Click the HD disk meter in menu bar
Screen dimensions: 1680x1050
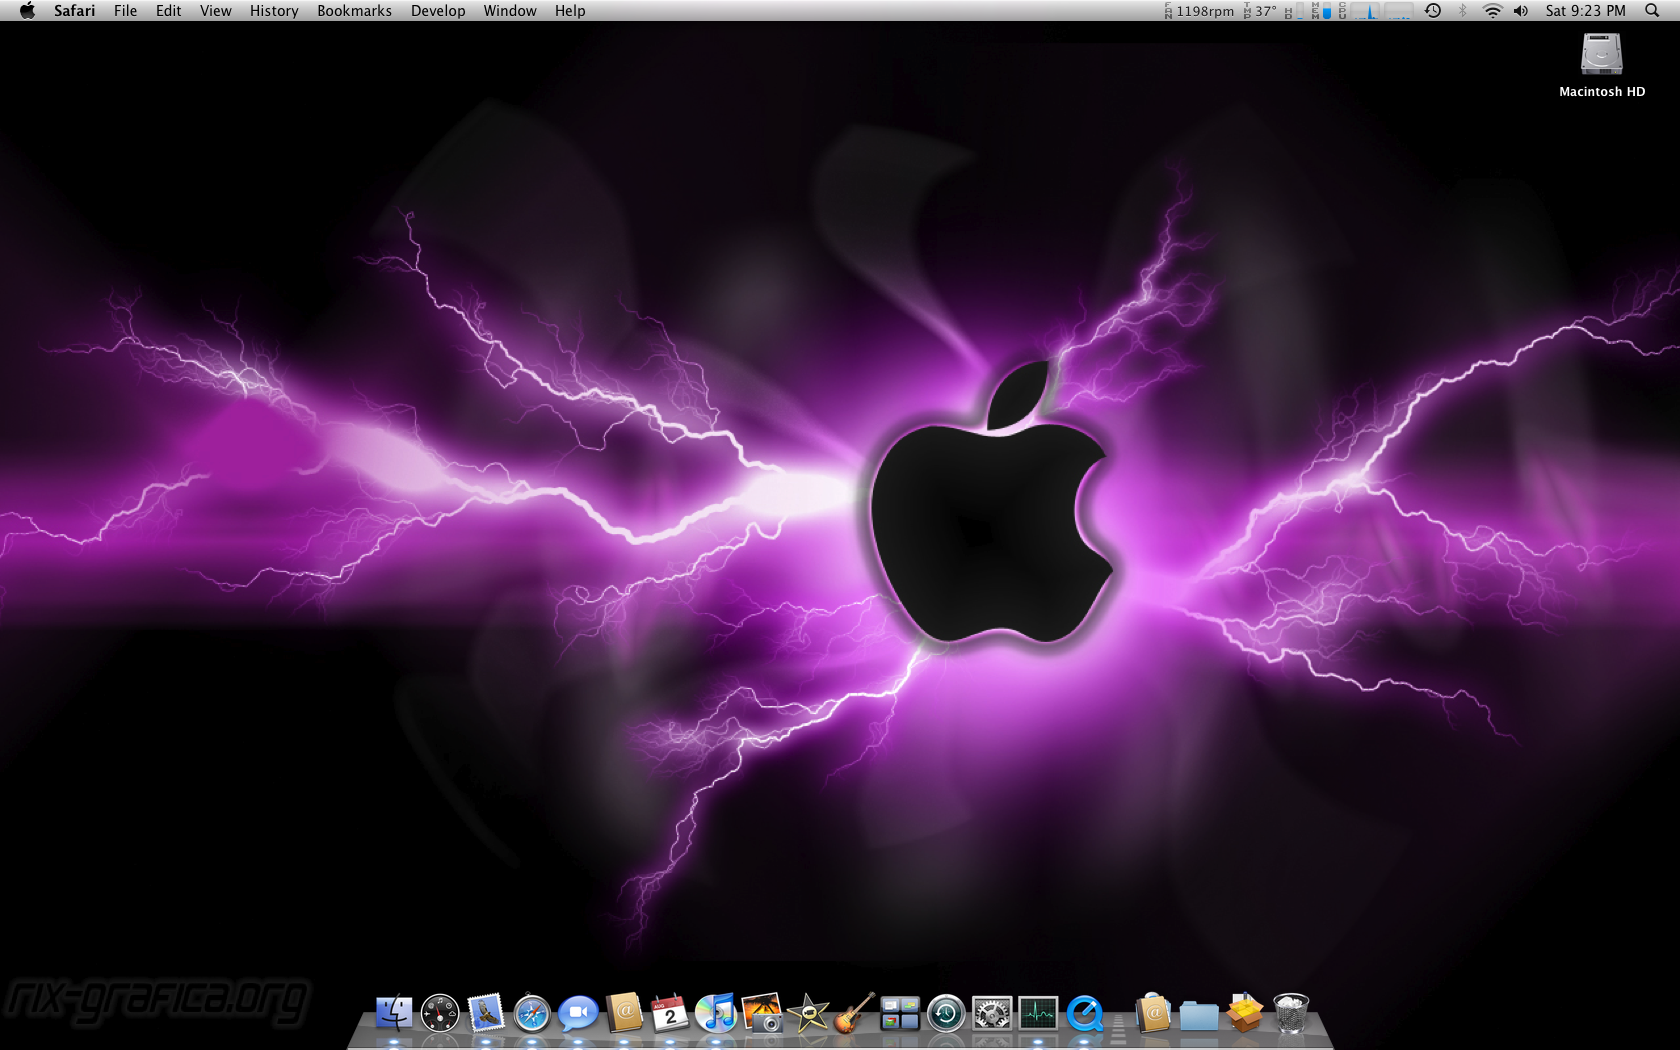1293,11
